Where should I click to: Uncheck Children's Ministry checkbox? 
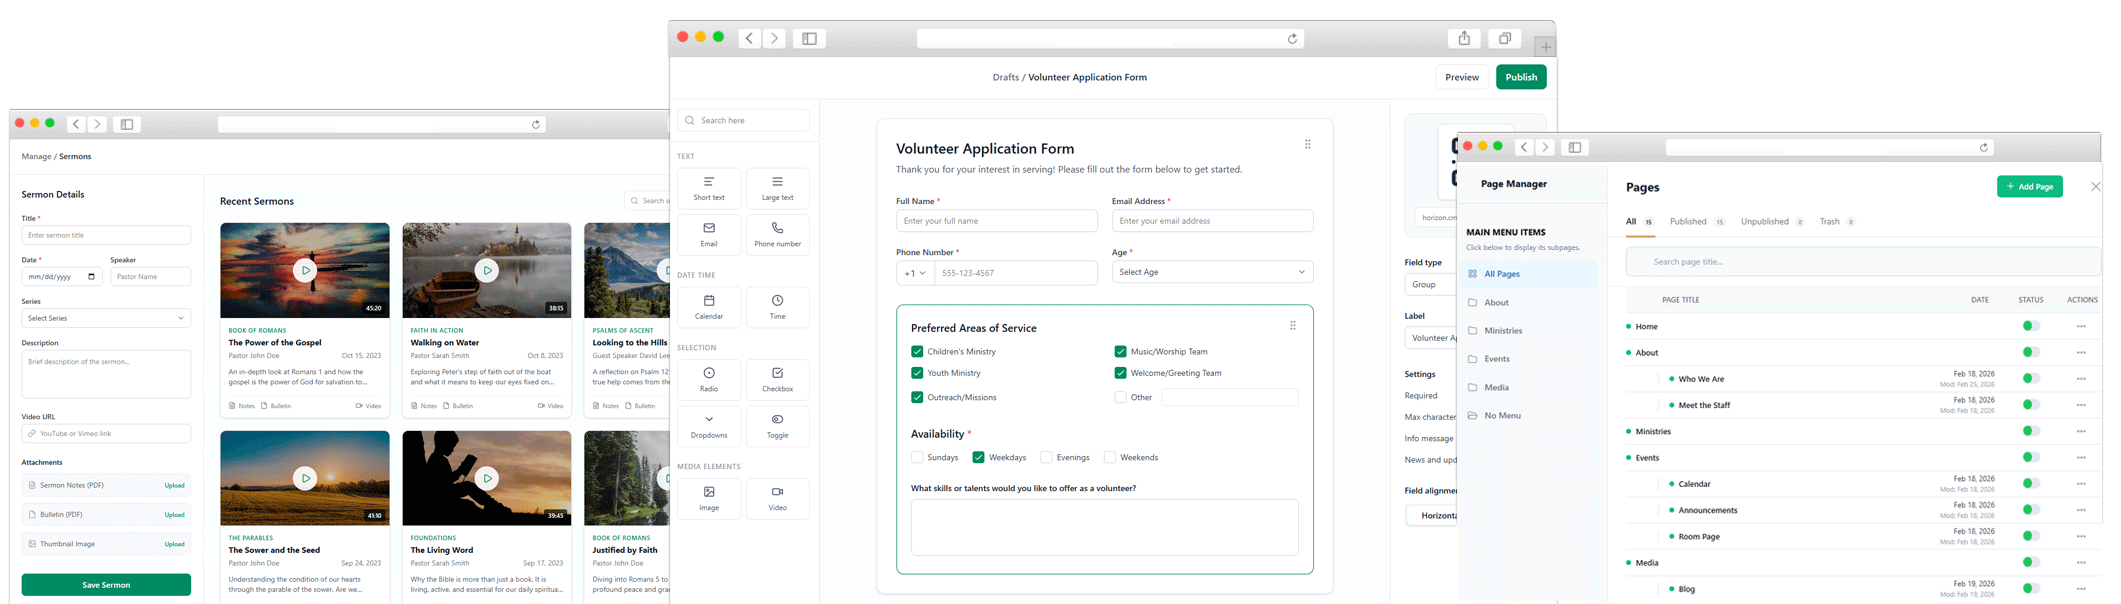pos(917,351)
